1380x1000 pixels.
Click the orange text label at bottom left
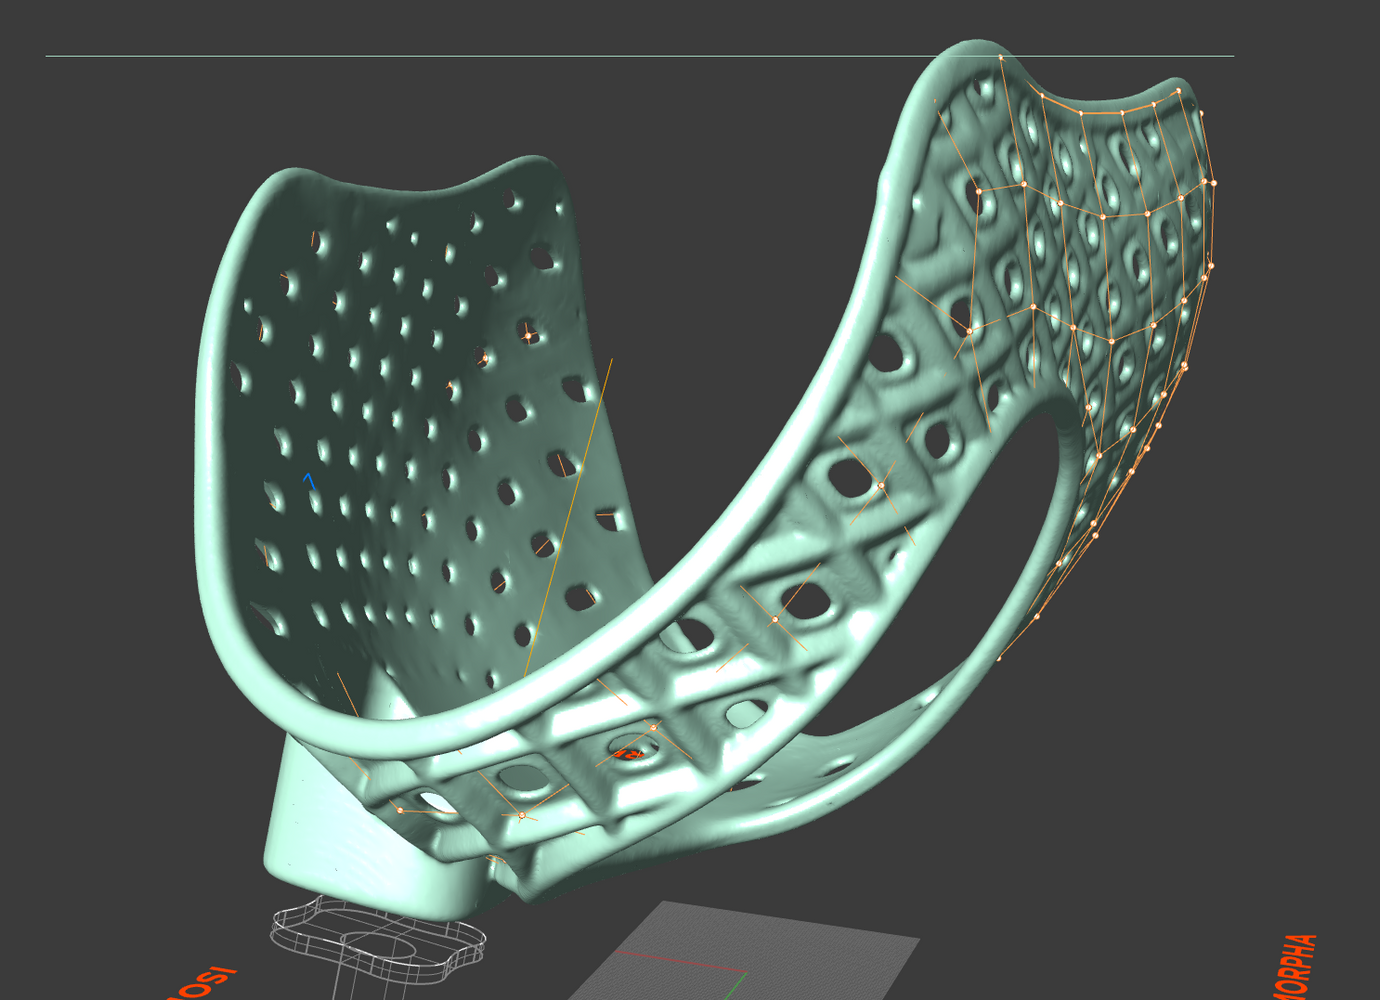[x=204, y=984]
